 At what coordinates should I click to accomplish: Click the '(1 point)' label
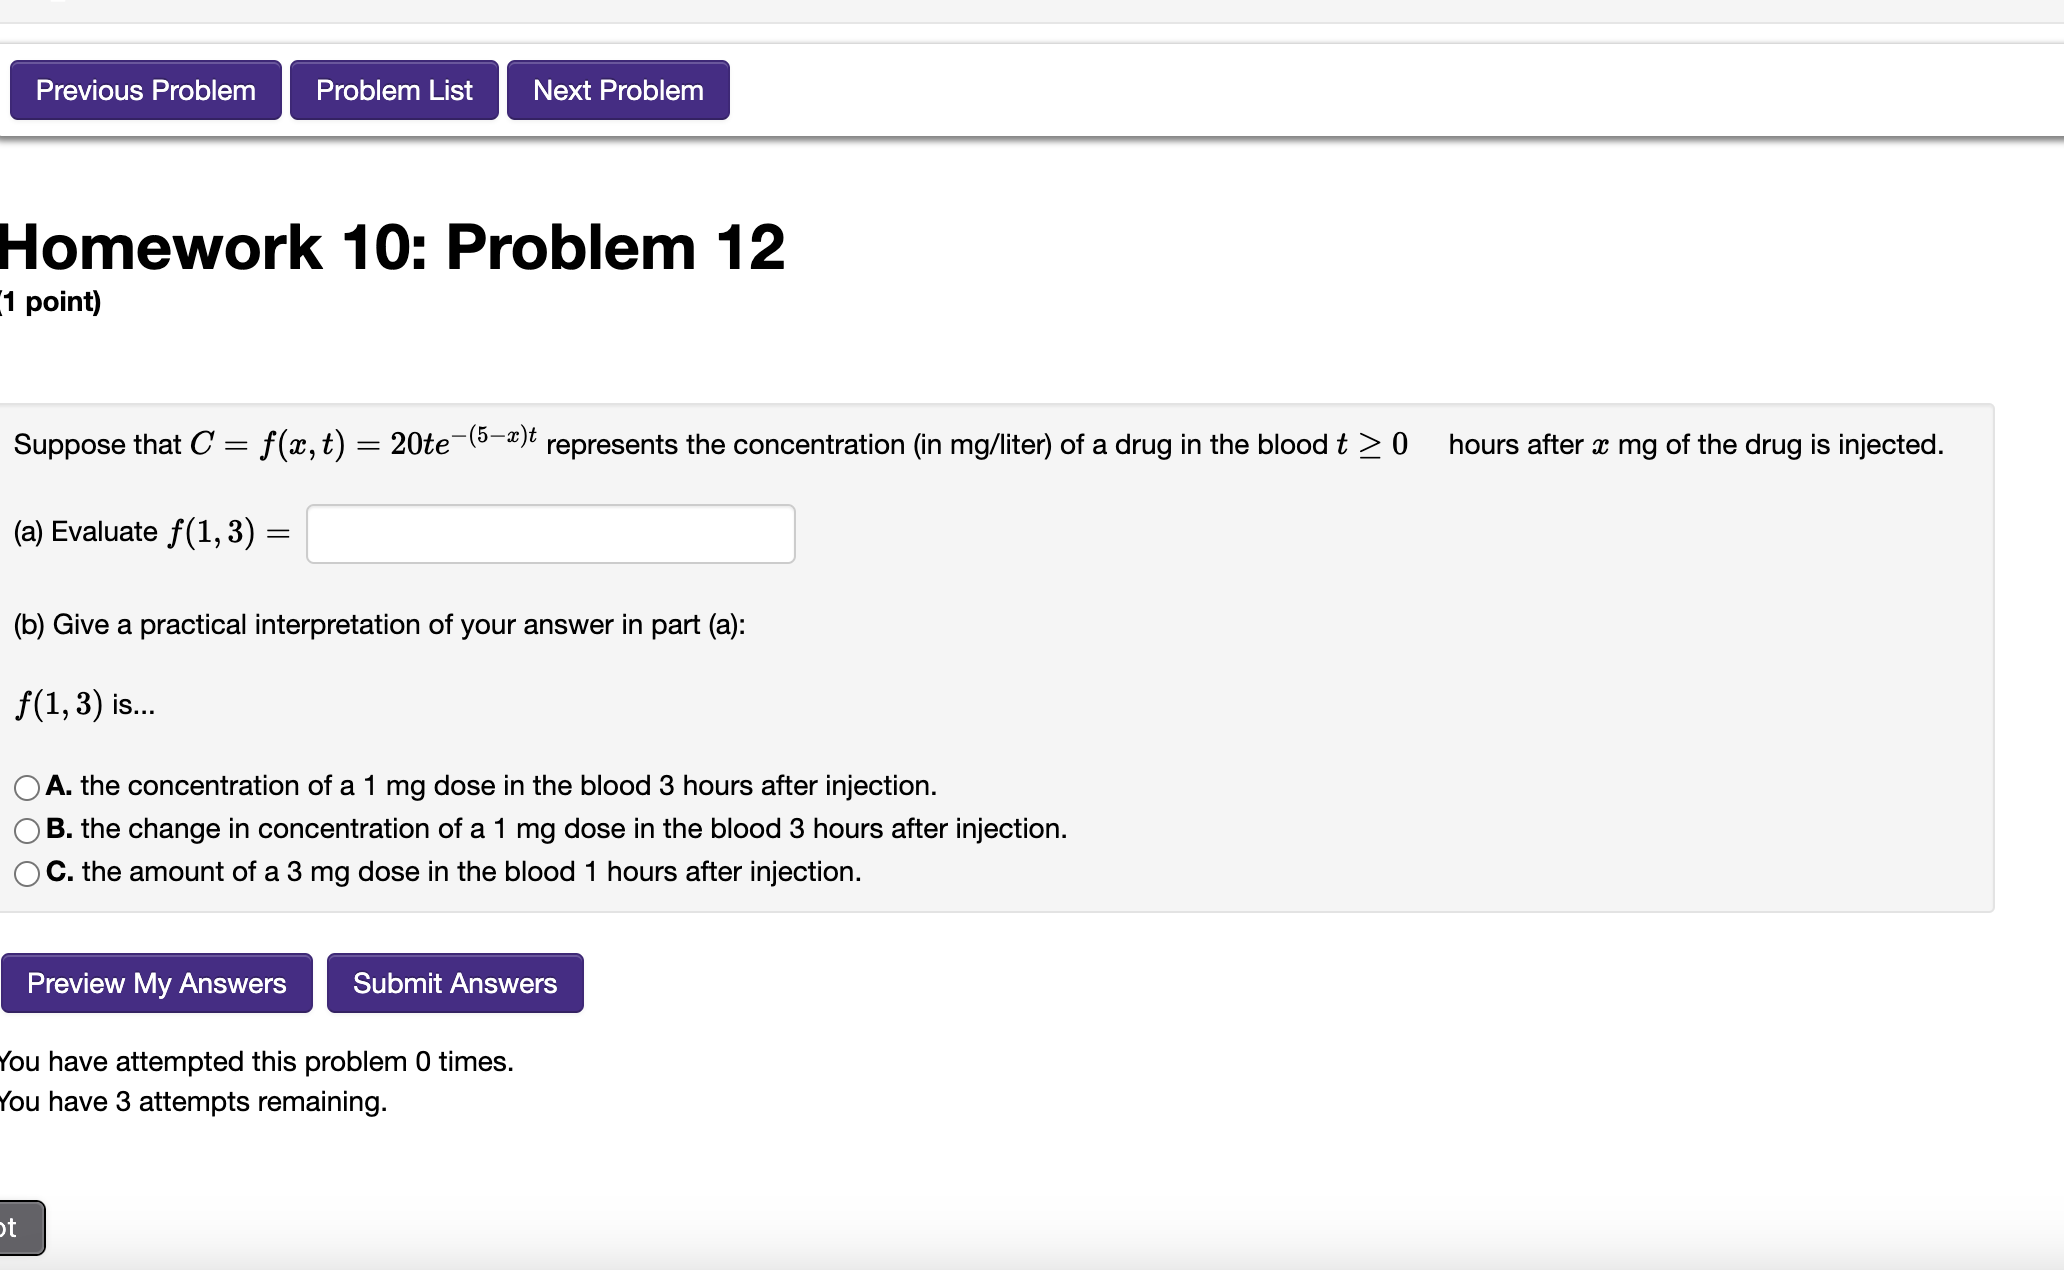click(48, 301)
